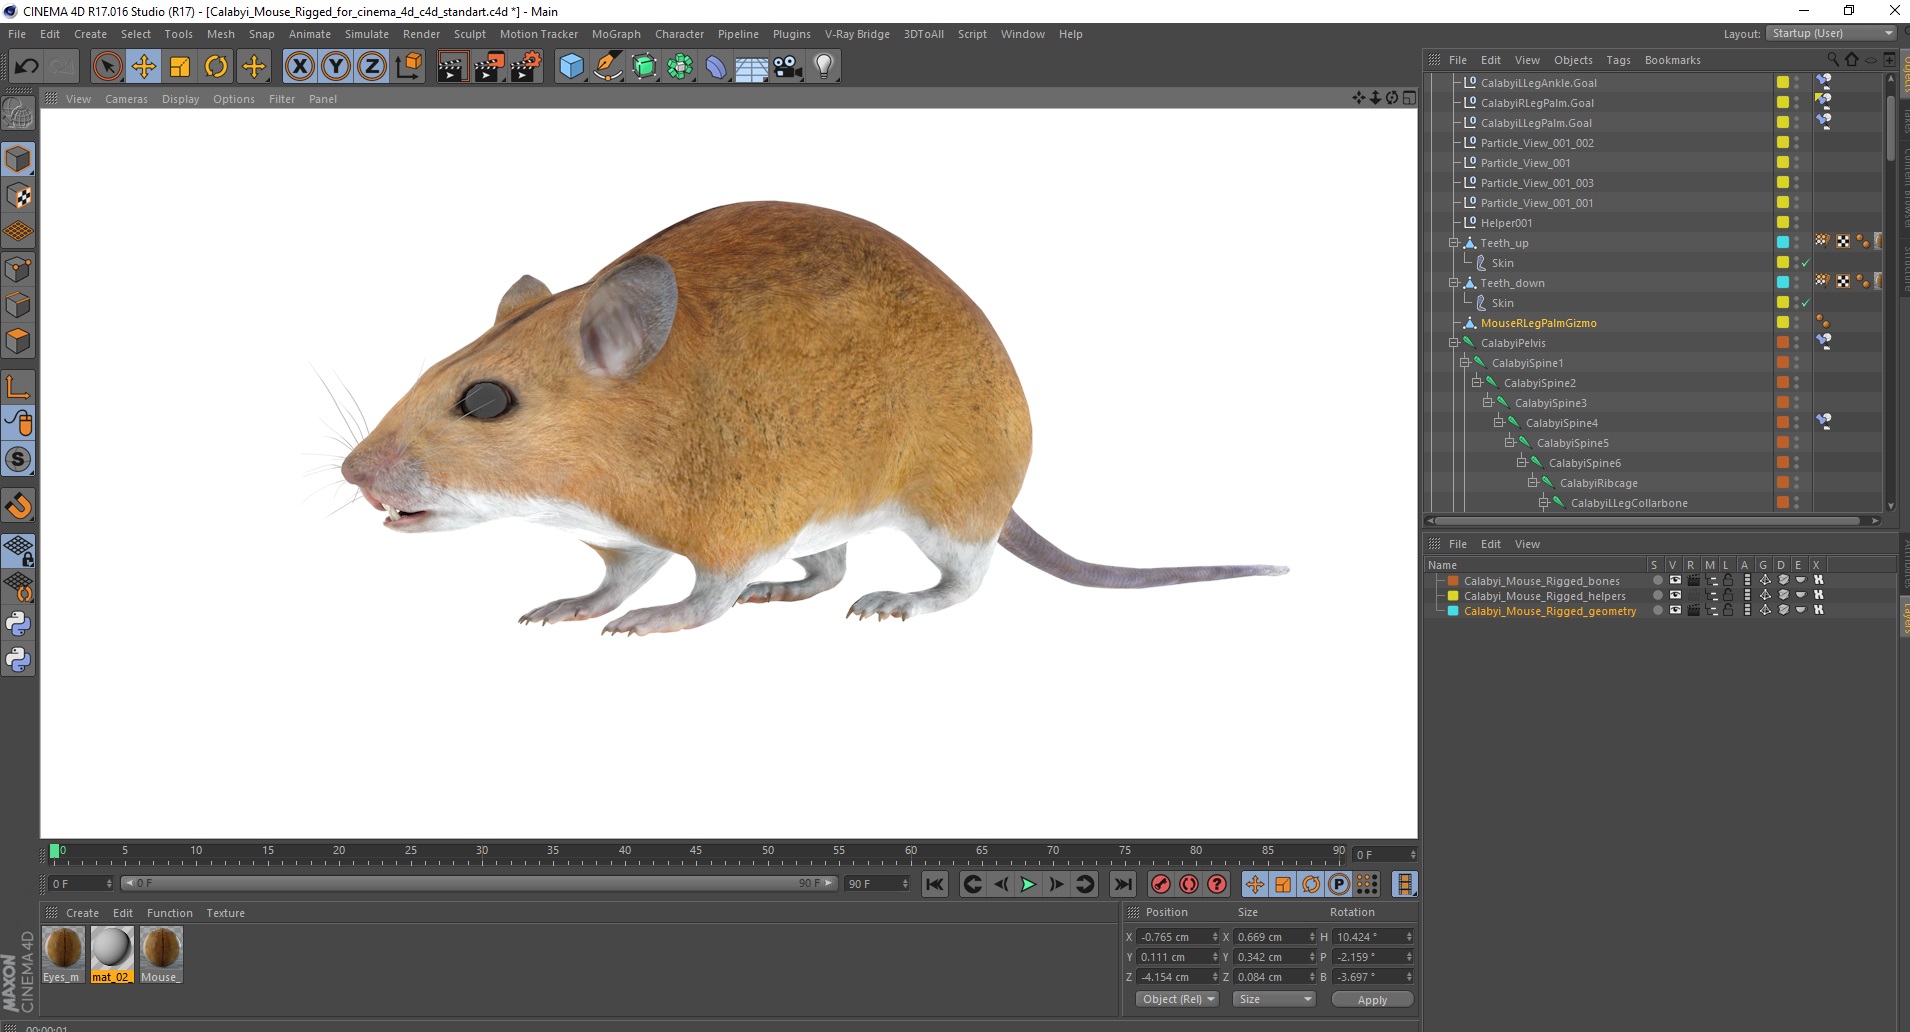The image size is (1910, 1032).
Task: Select the Eyes_m material thumbnail
Action: click(63, 955)
